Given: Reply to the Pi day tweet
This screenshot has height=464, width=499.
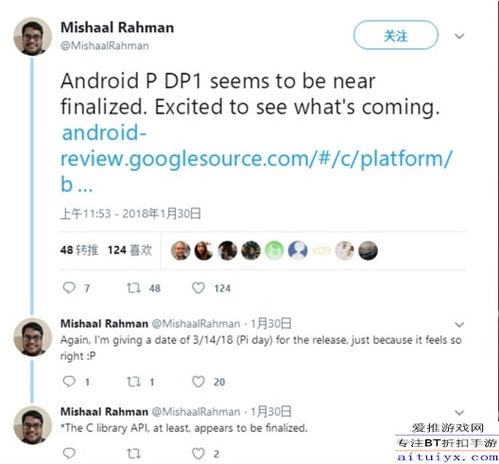Looking at the screenshot, I should 69,381.
